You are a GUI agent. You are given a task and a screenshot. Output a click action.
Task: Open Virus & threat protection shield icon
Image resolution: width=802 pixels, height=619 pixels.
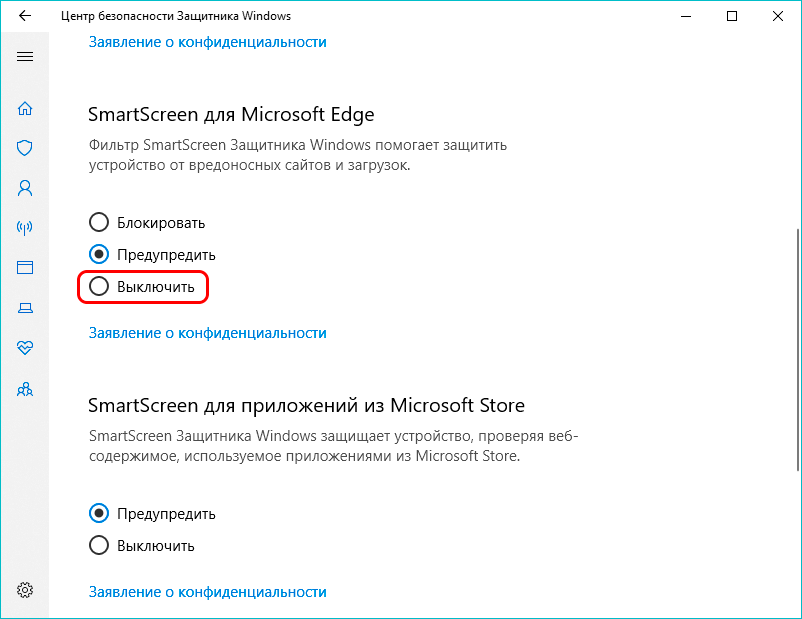coord(25,148)
